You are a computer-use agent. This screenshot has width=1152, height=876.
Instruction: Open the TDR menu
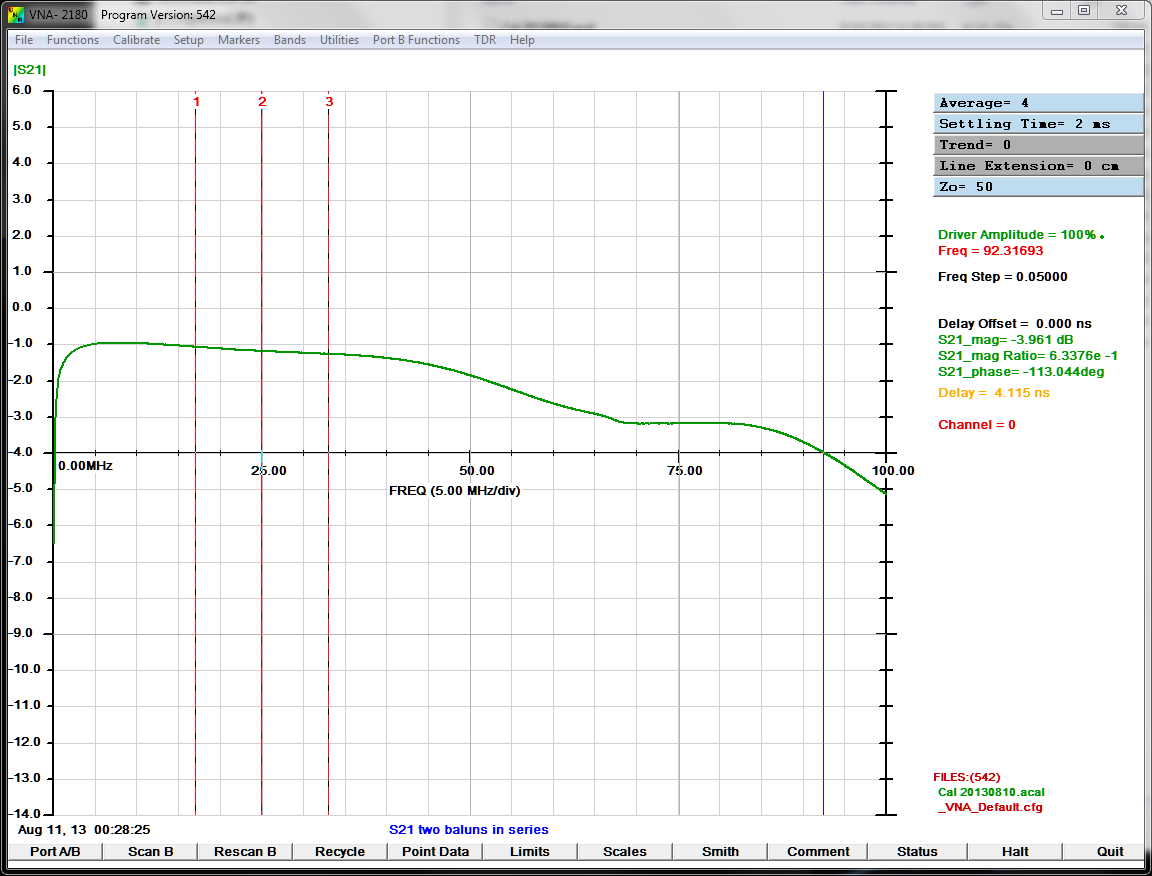point(485,40)
